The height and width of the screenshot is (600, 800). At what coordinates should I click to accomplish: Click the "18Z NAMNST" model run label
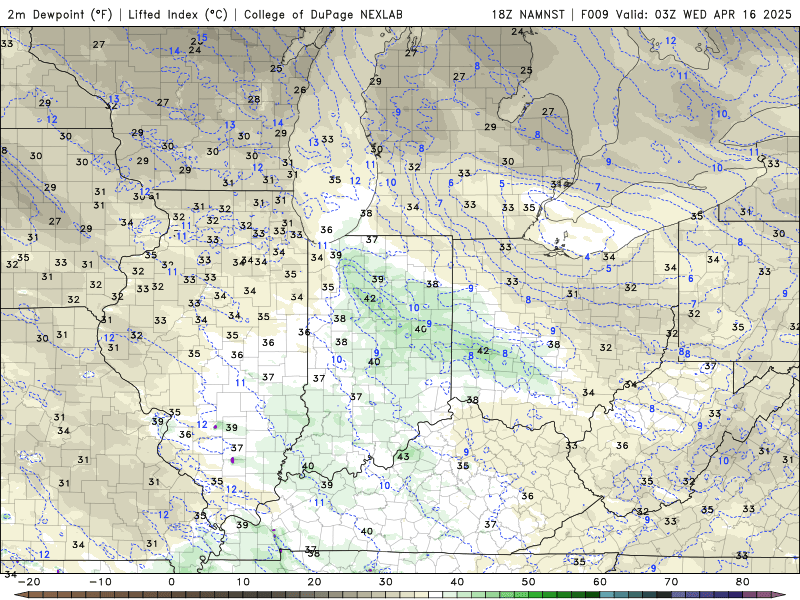coord(528,14)
